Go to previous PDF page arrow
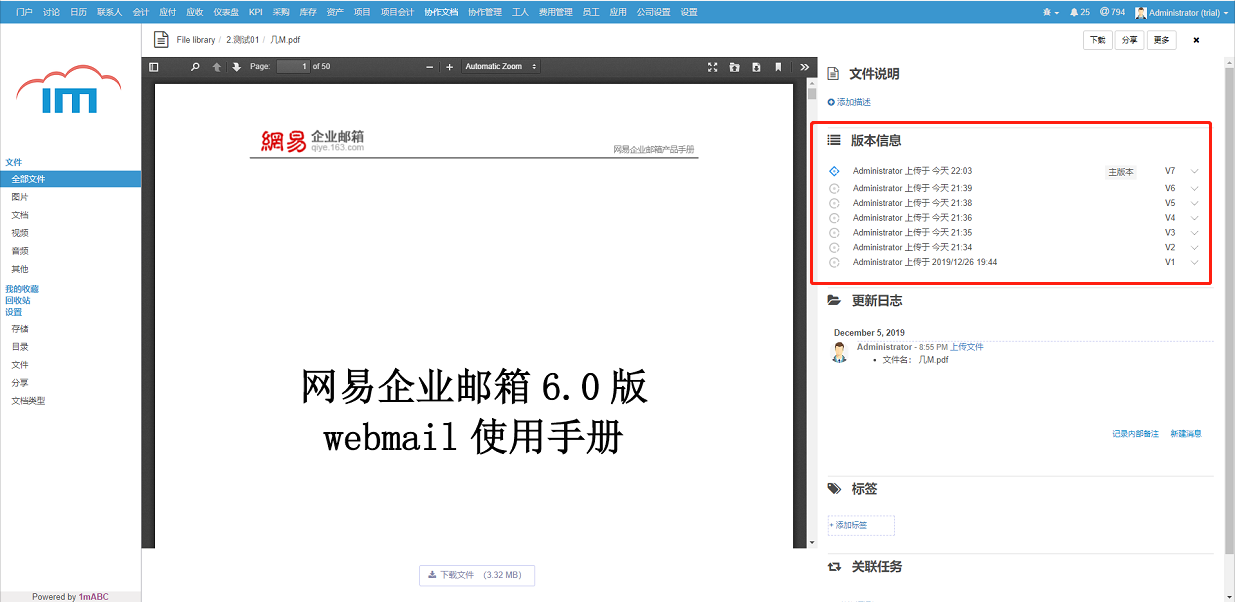The height and width of the screenshot is (602, 1235). pyautogui.click(x=217, y=67)
